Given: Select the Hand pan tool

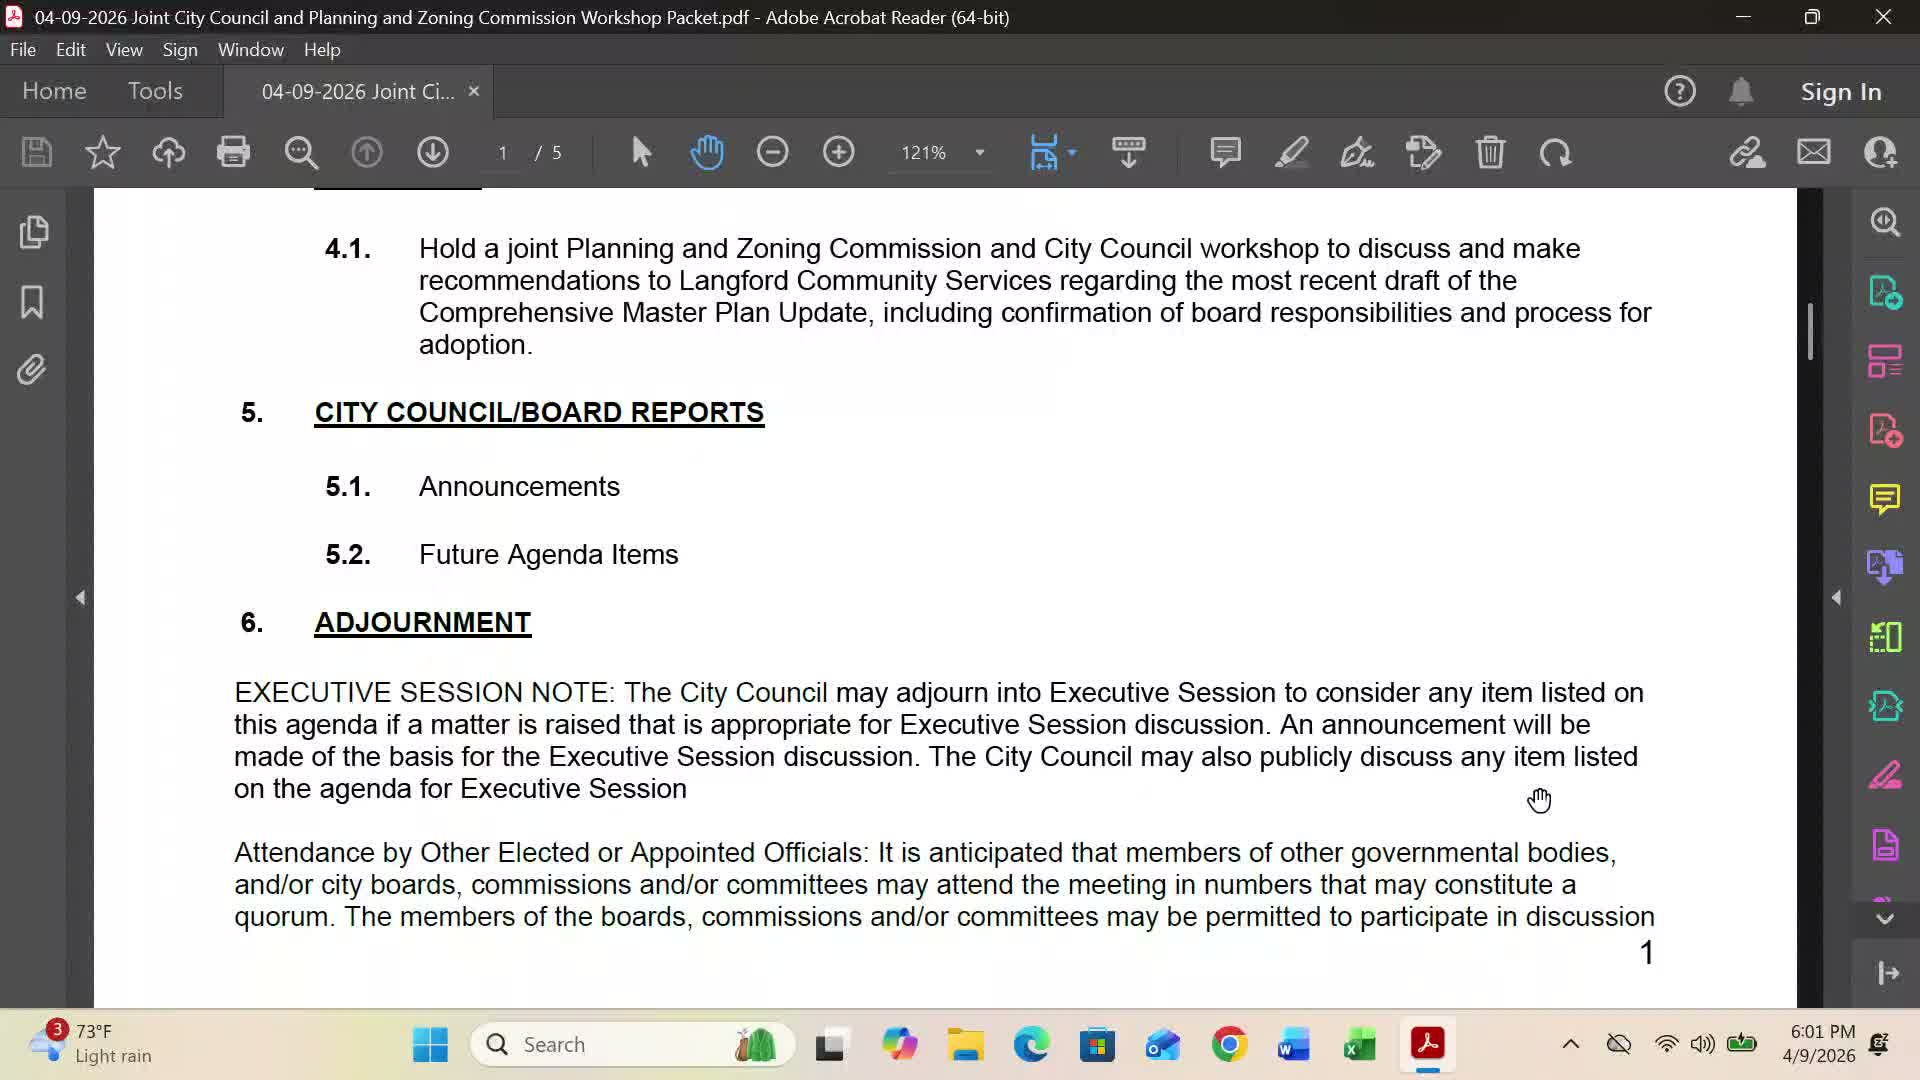Looking at the screenshot, I should (706, 152).
